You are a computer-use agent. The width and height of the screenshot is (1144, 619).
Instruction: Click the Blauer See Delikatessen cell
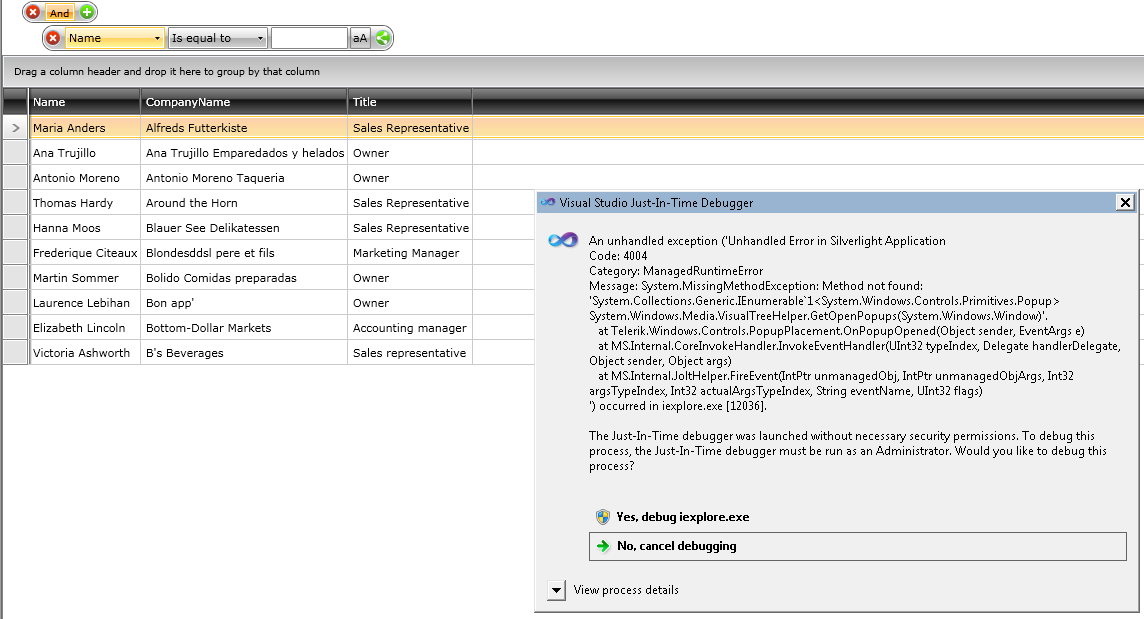[x=244, y=228]
